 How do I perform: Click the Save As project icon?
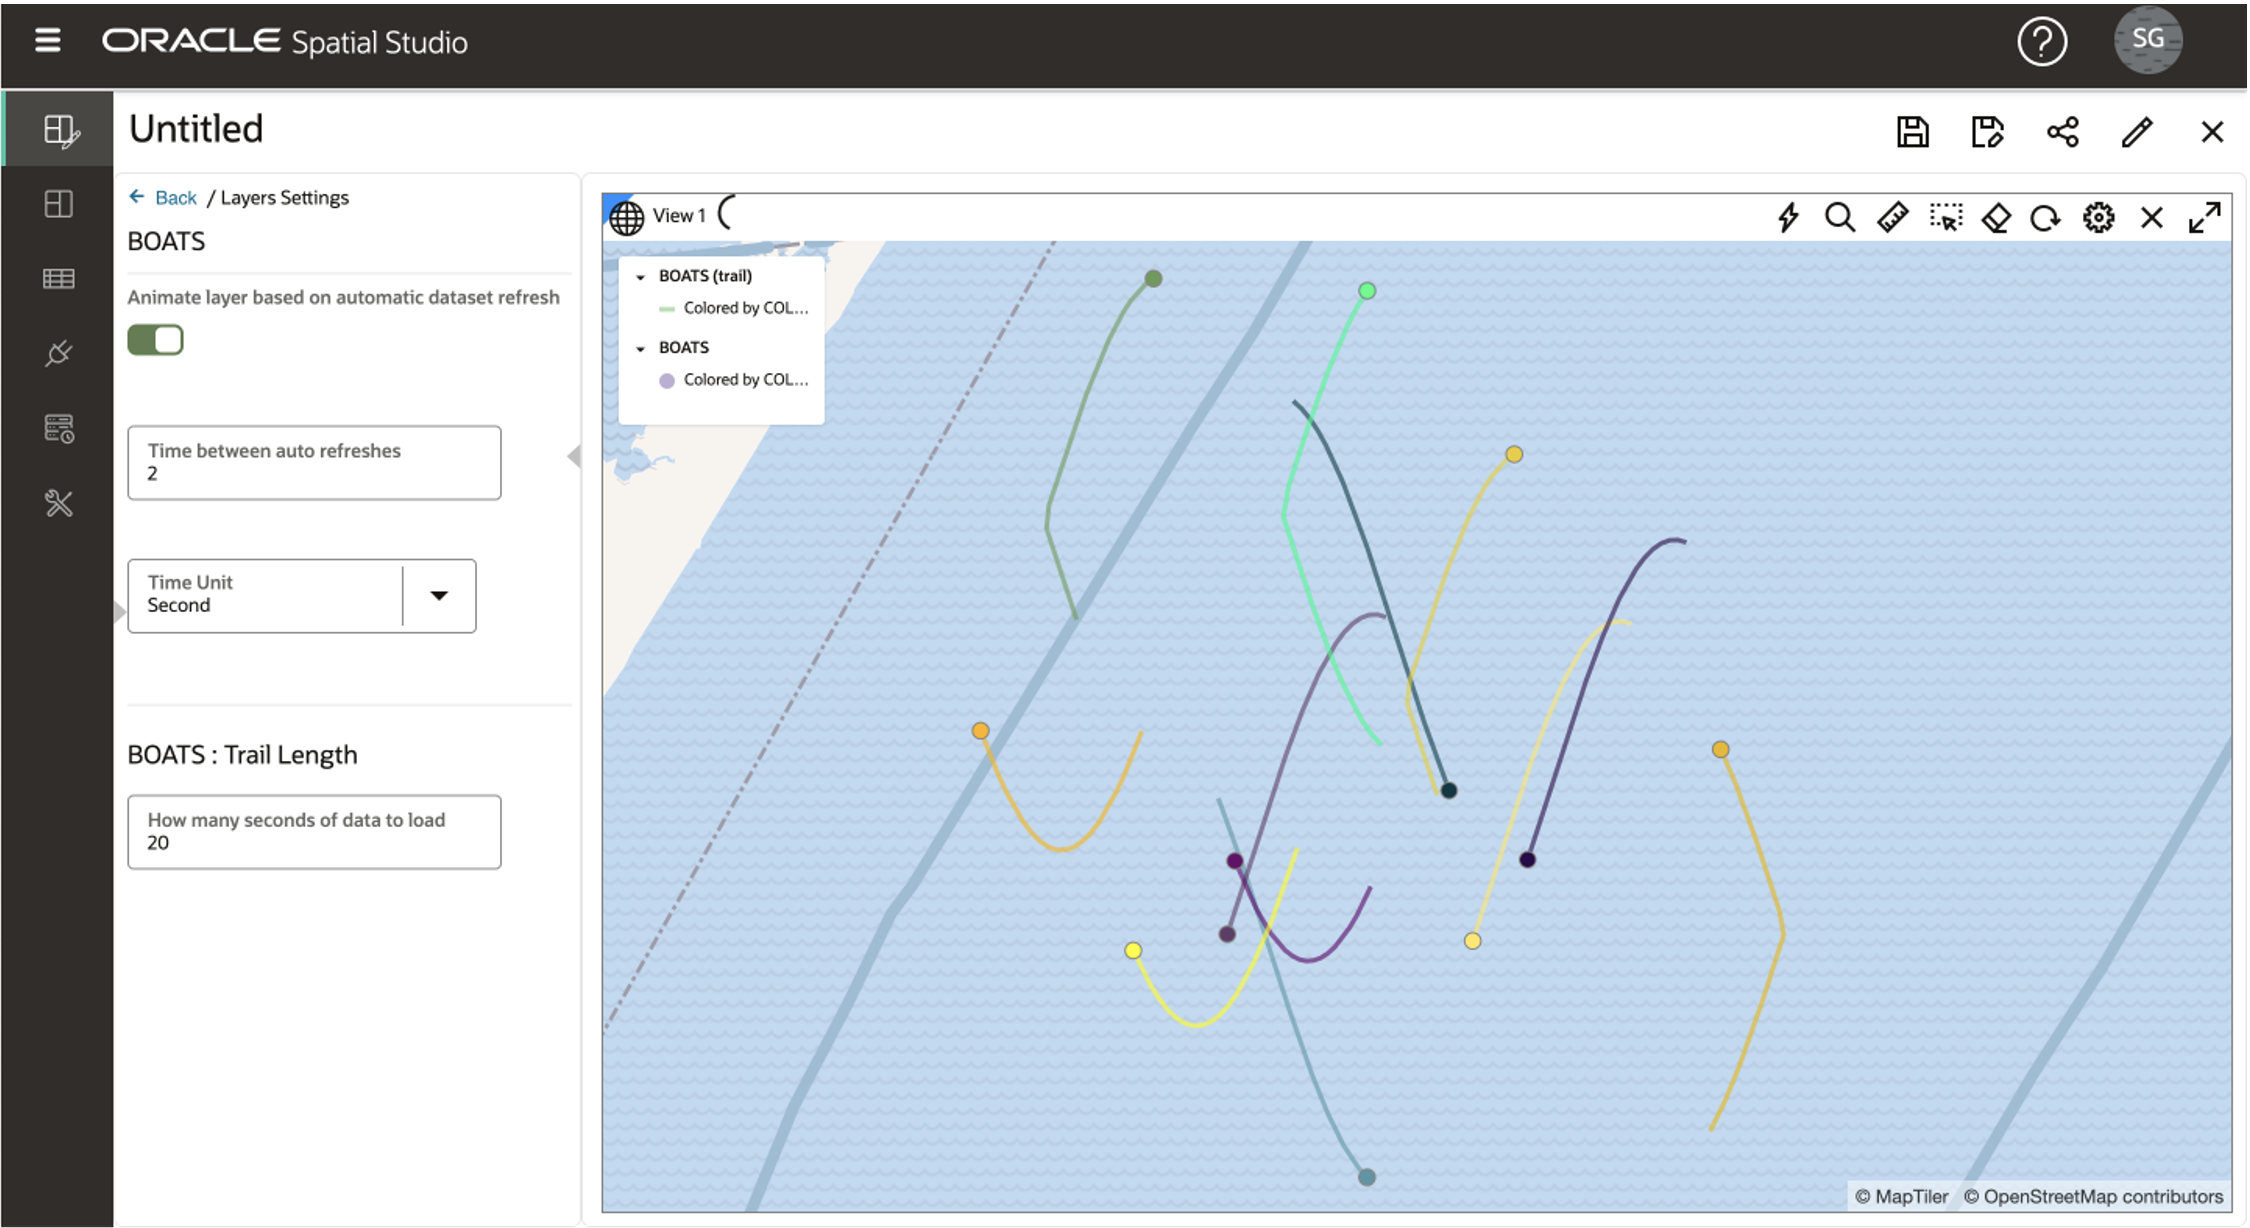coord(1987,132)
